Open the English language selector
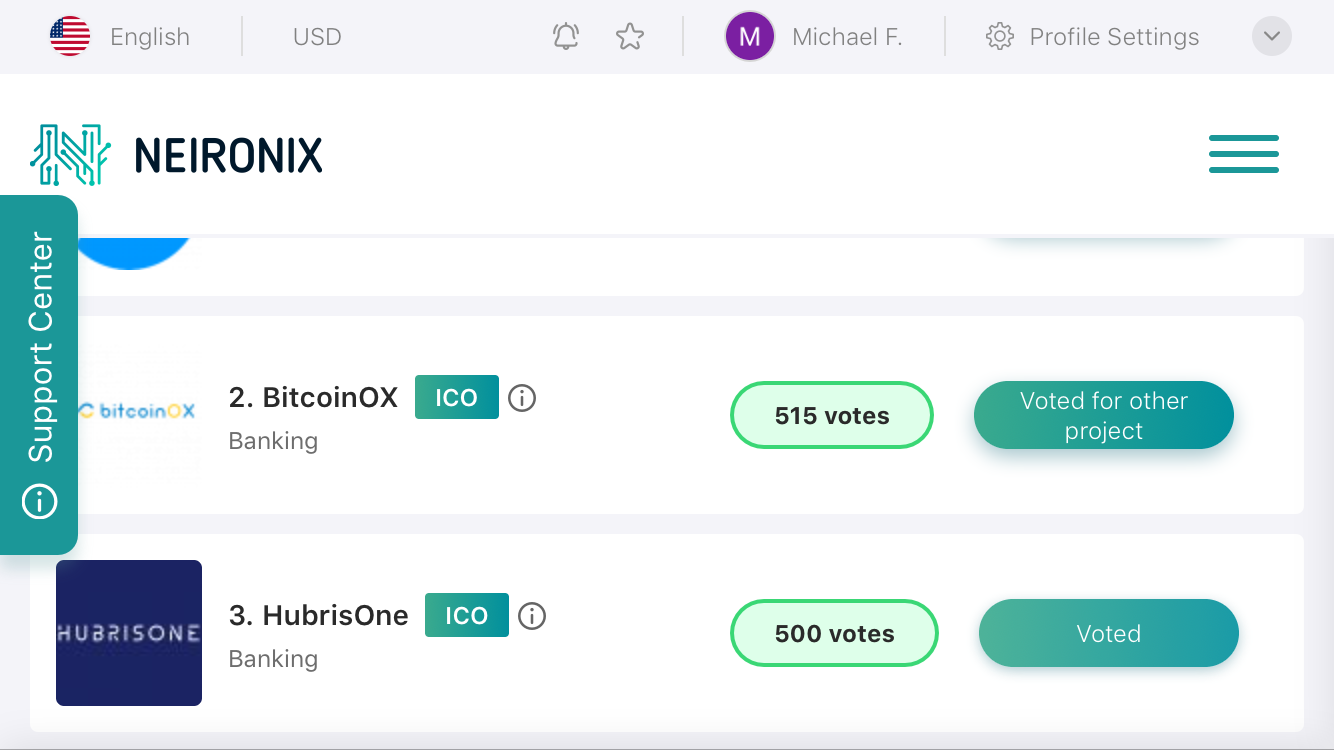 coord(150,37)
